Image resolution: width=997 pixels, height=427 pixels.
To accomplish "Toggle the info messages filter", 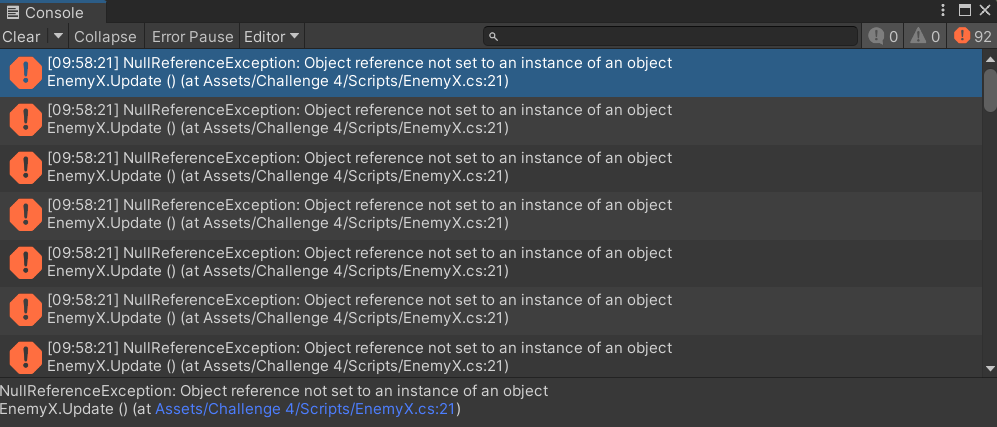I will click(883, 37).
